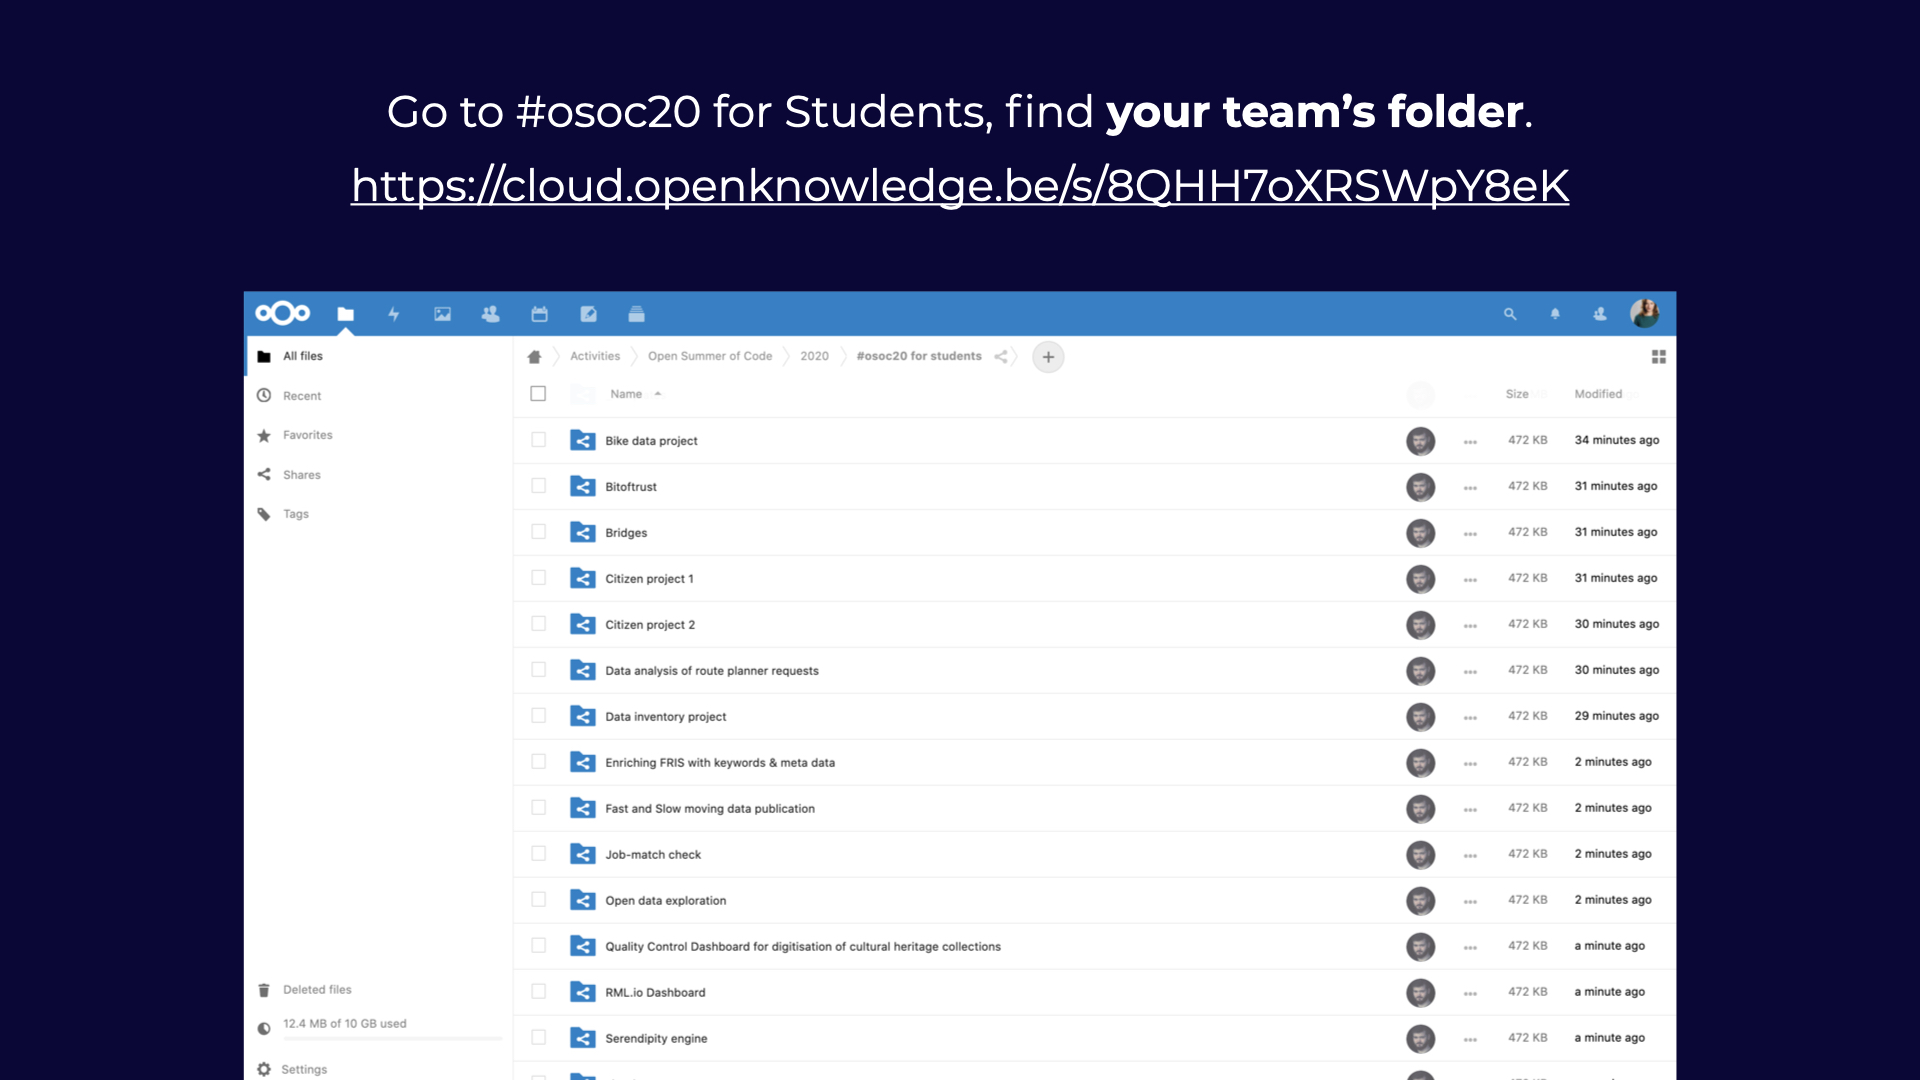Screen dimensions: 1920x1080
Task: Open the #osoc20 for students breadcrumb
Action: [x=919, y=356]
